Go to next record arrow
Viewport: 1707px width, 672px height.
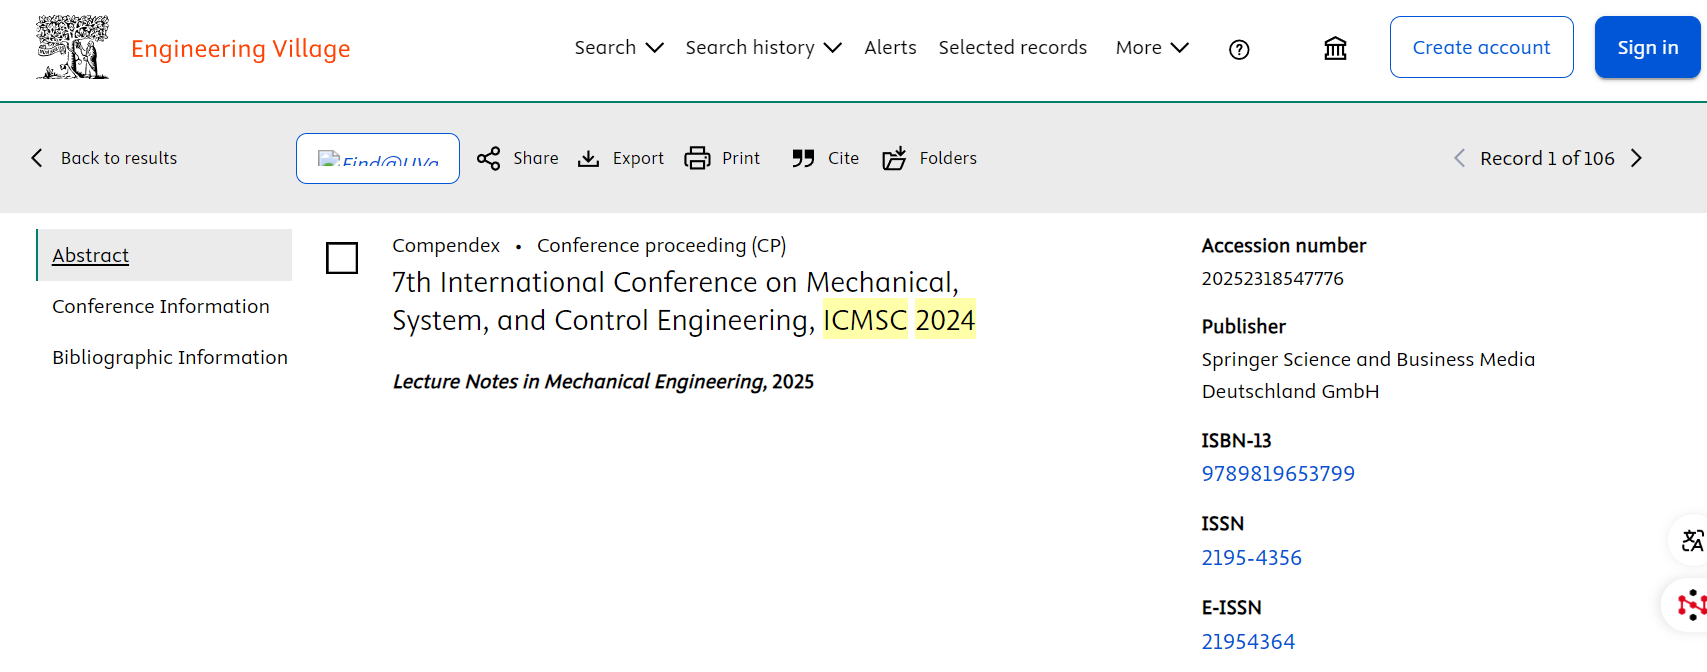pos(1637,158)
